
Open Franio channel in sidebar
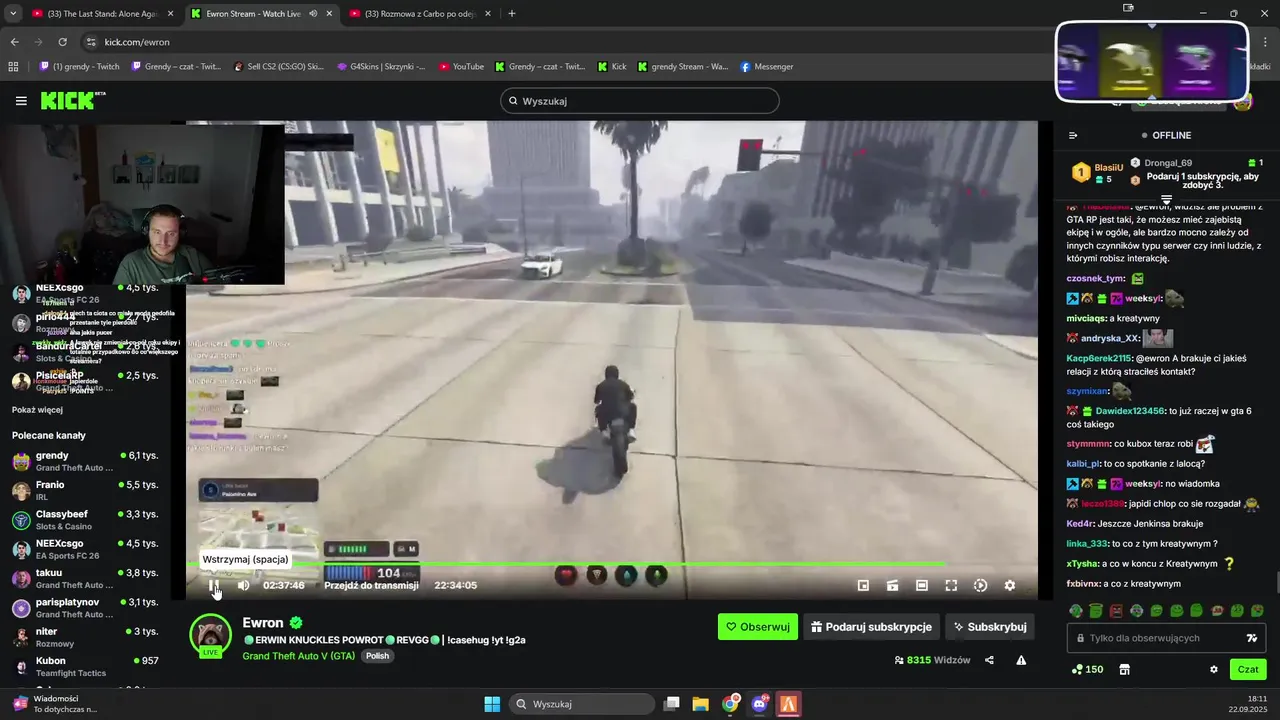[86, 490]
